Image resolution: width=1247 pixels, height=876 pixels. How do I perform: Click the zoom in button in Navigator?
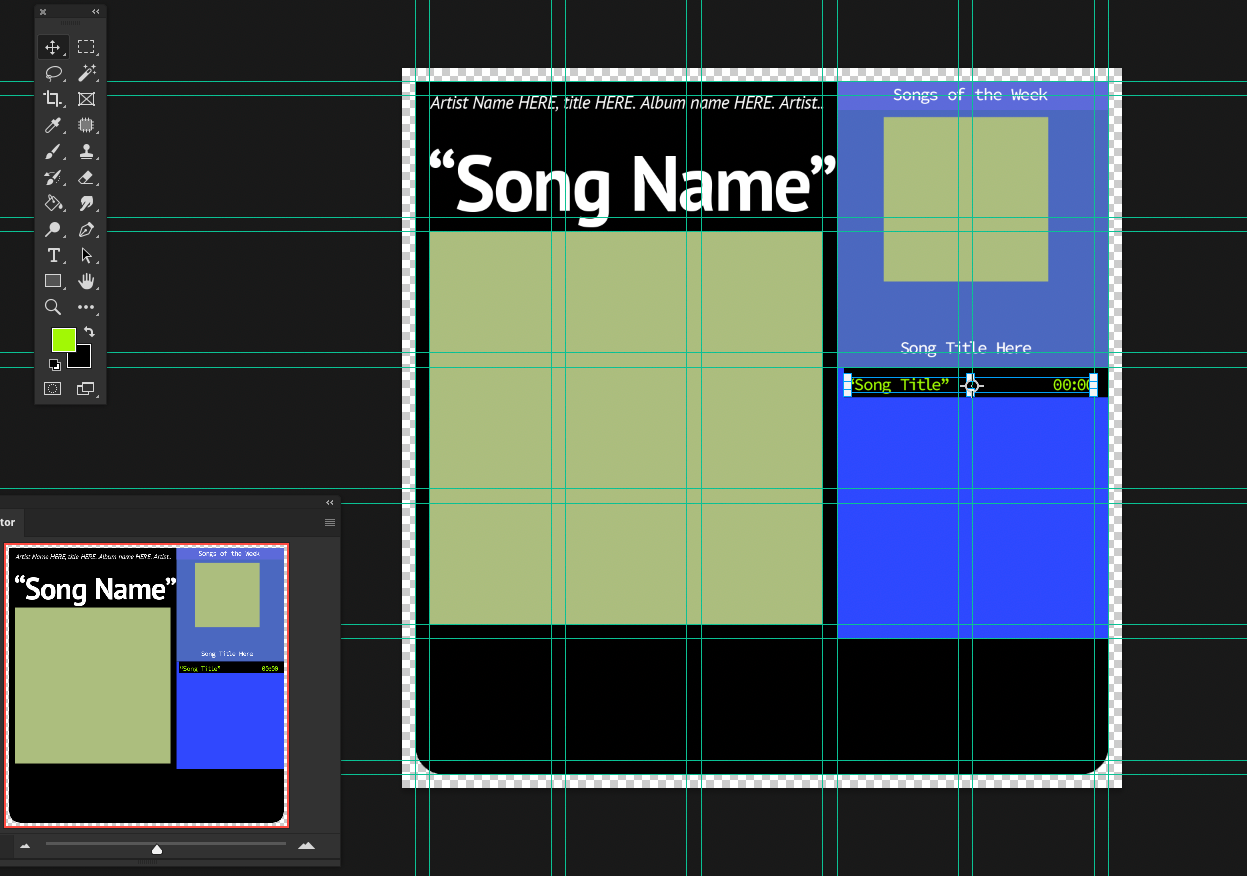(306, 845)
